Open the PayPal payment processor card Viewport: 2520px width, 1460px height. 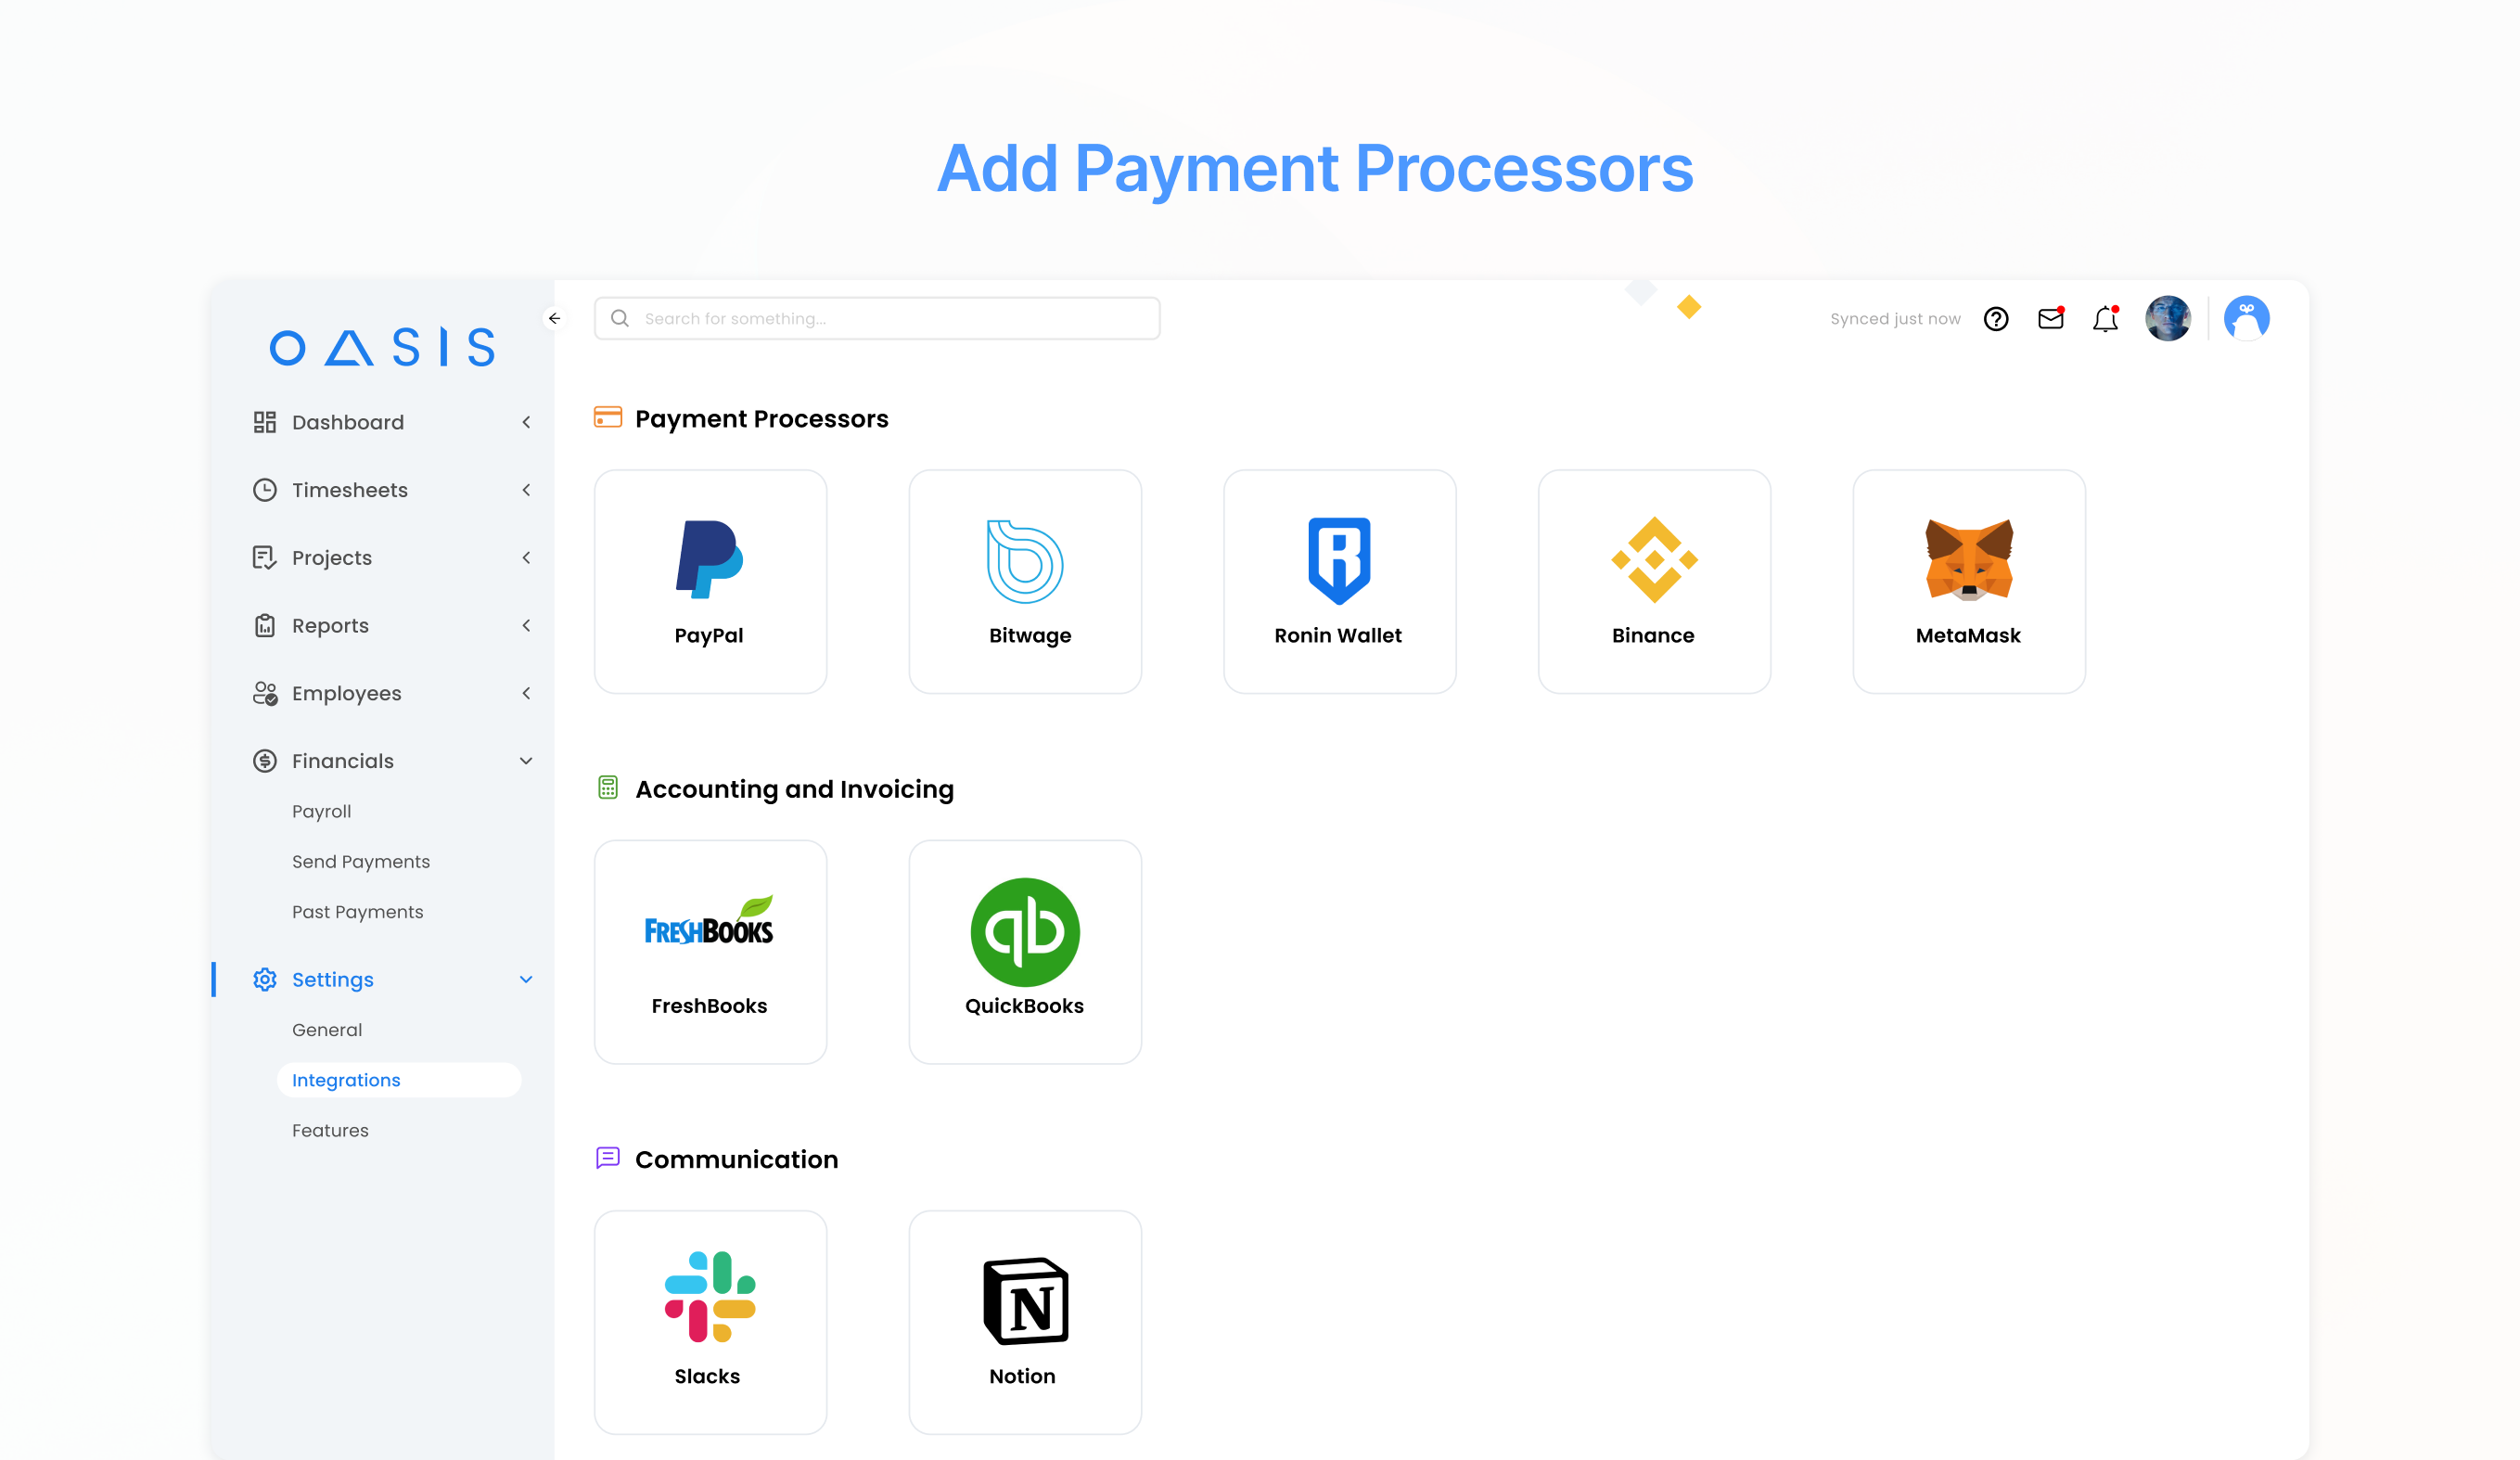pyautogui.click(x=710, y=581)
